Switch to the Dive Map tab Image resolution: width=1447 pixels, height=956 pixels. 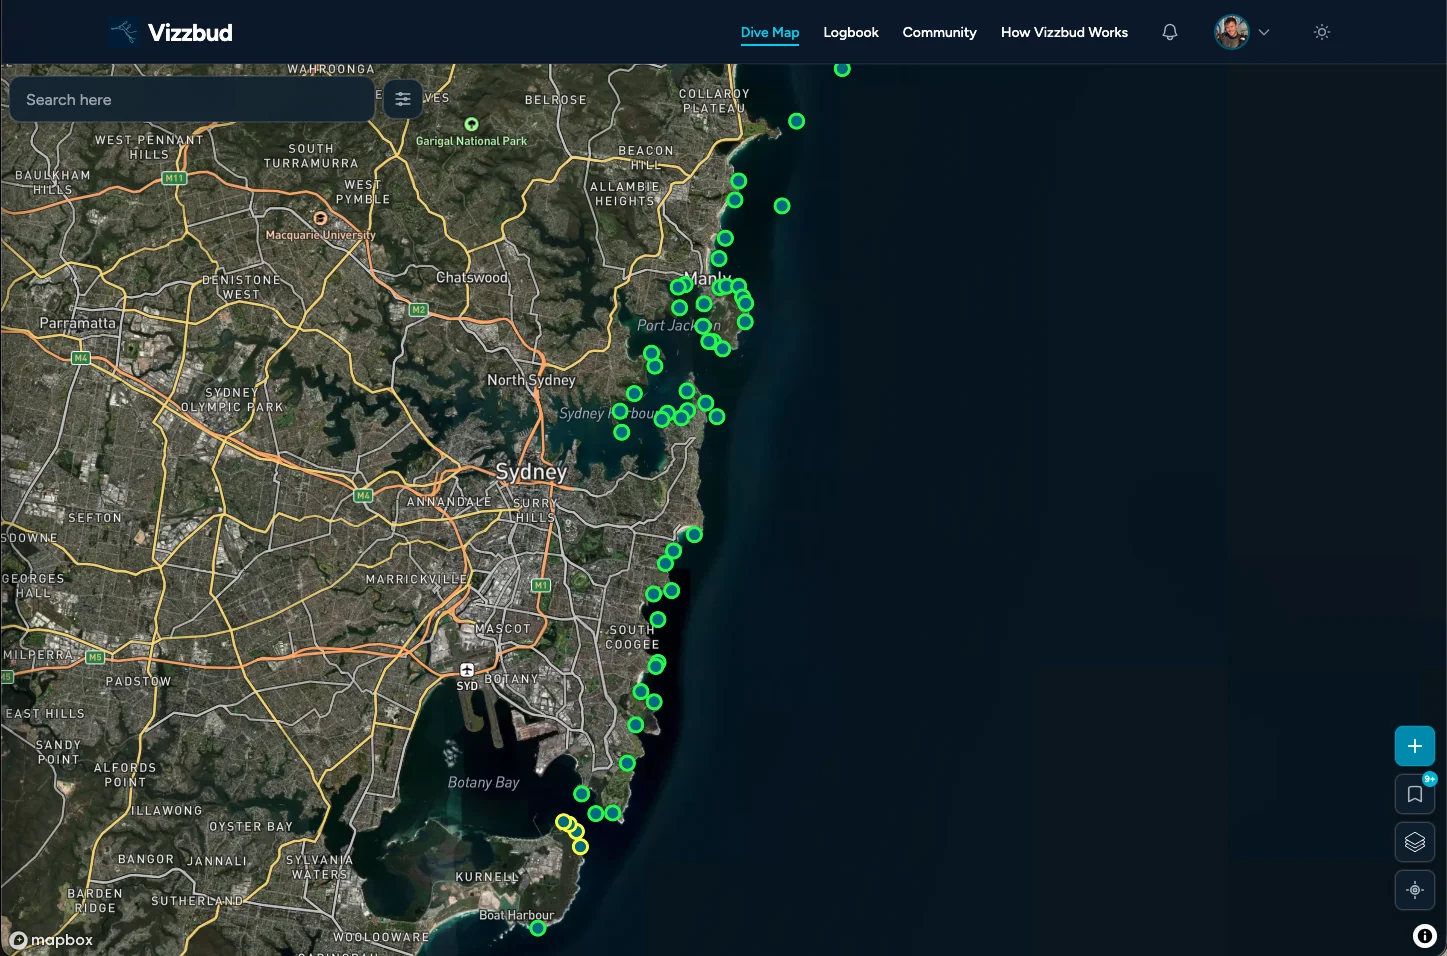770,32
